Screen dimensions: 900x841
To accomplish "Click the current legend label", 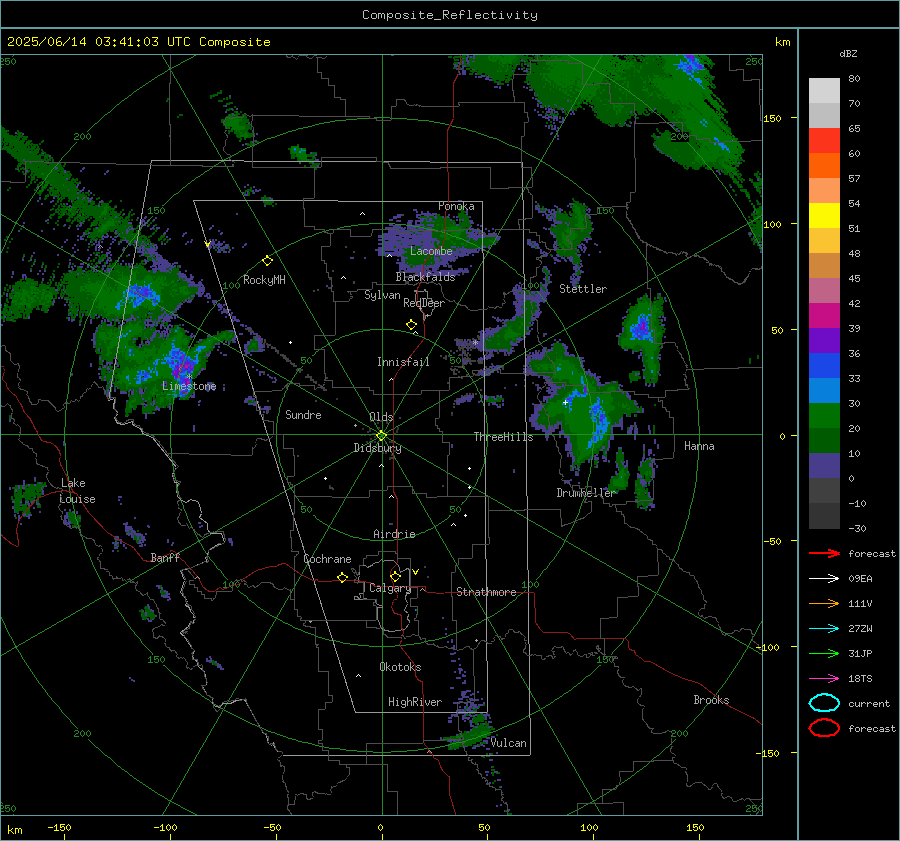I will pyautogui.click(x=868, y=703).
